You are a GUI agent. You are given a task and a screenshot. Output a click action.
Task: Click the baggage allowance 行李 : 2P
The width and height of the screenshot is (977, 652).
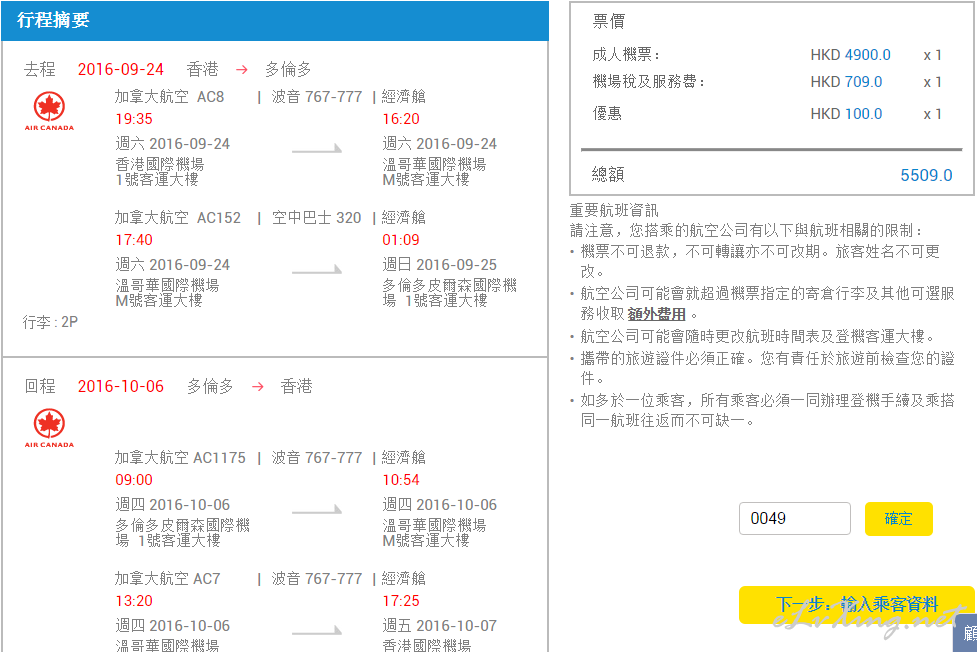point(50,322)
